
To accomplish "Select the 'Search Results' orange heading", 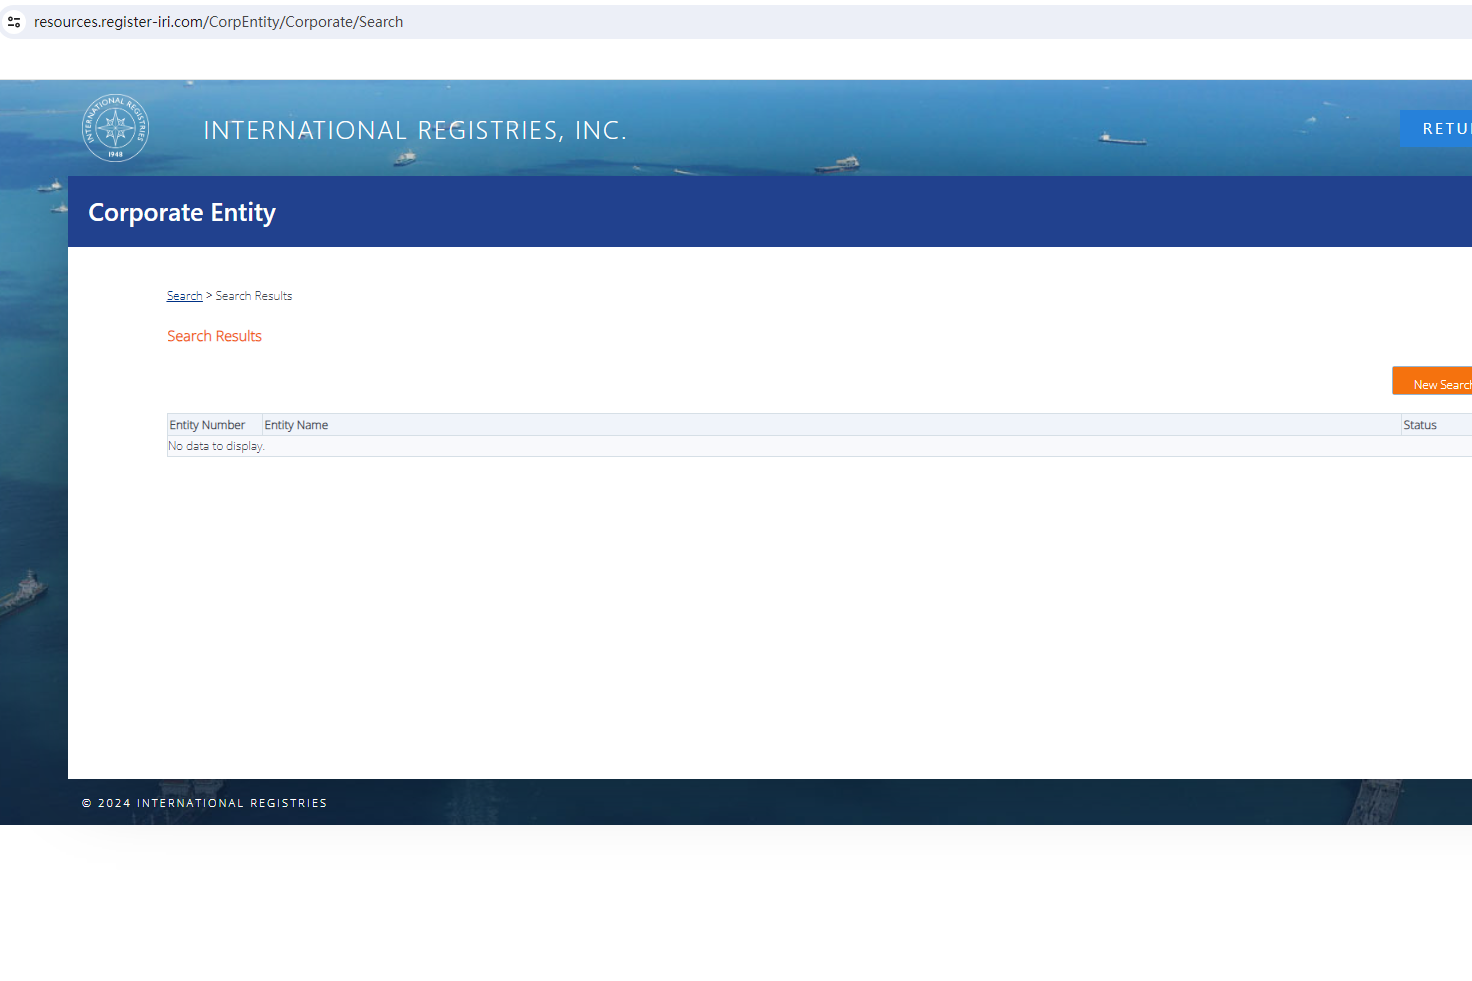I will (x=214, y=336).
